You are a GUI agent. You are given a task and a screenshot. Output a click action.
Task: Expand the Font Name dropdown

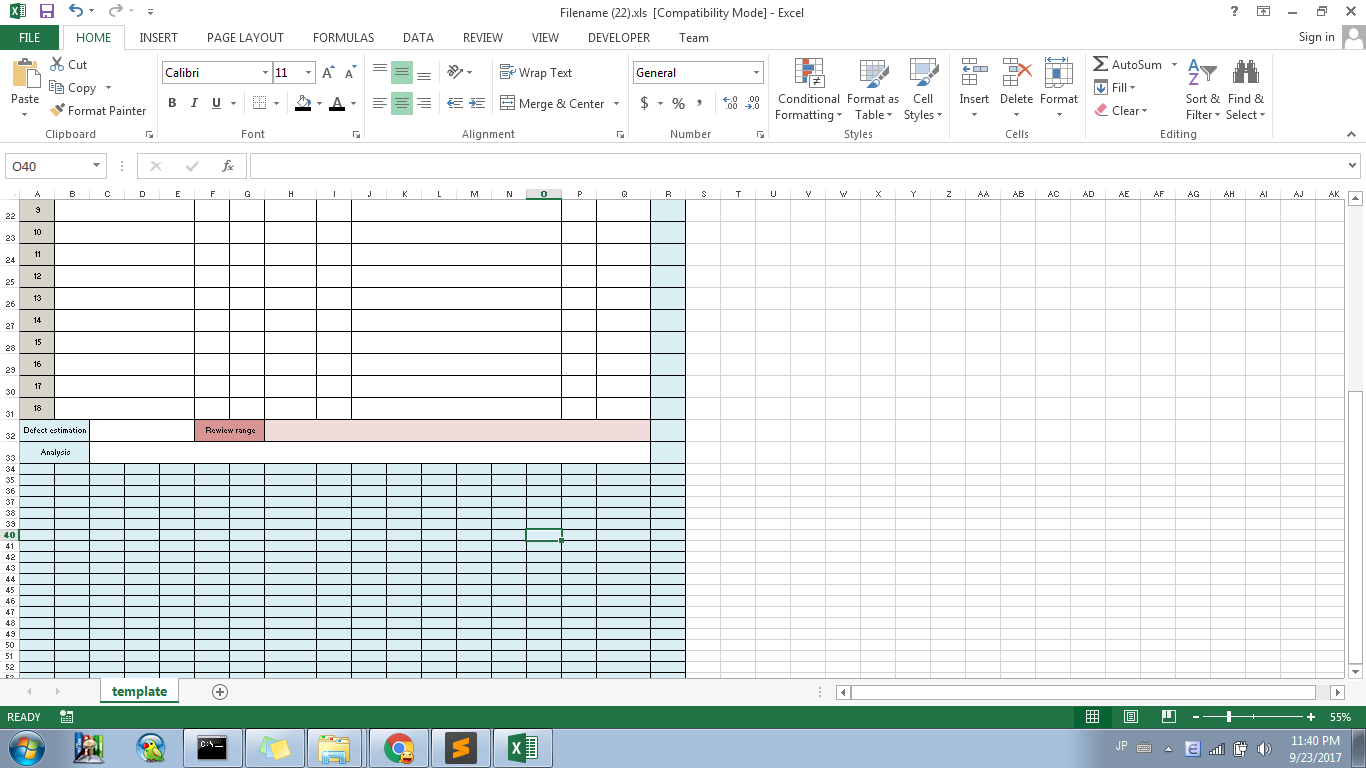(263, 72)
